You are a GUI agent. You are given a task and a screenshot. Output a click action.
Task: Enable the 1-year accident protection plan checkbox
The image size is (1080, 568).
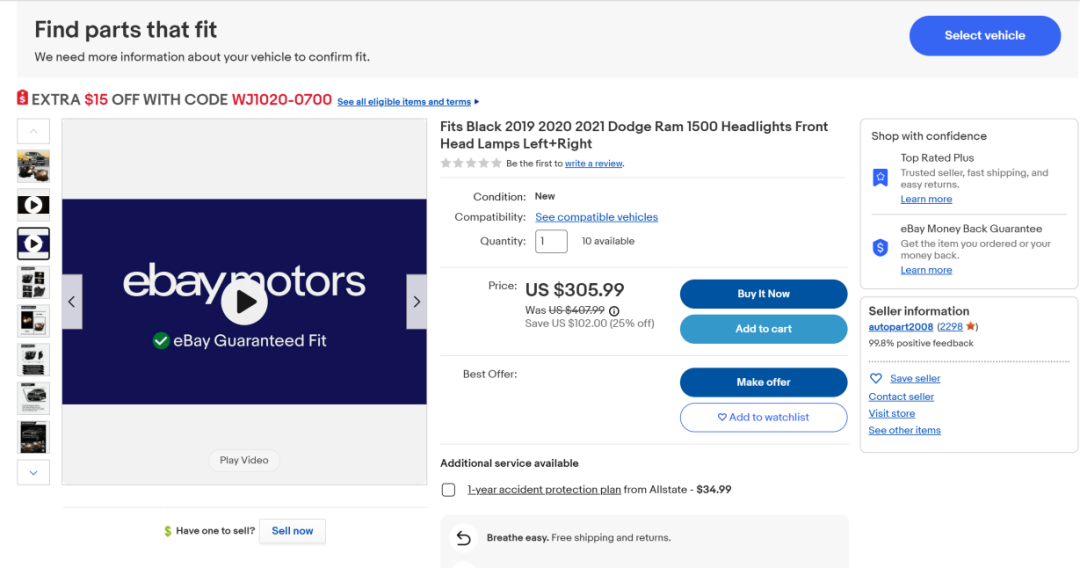(x=449, y=490)
